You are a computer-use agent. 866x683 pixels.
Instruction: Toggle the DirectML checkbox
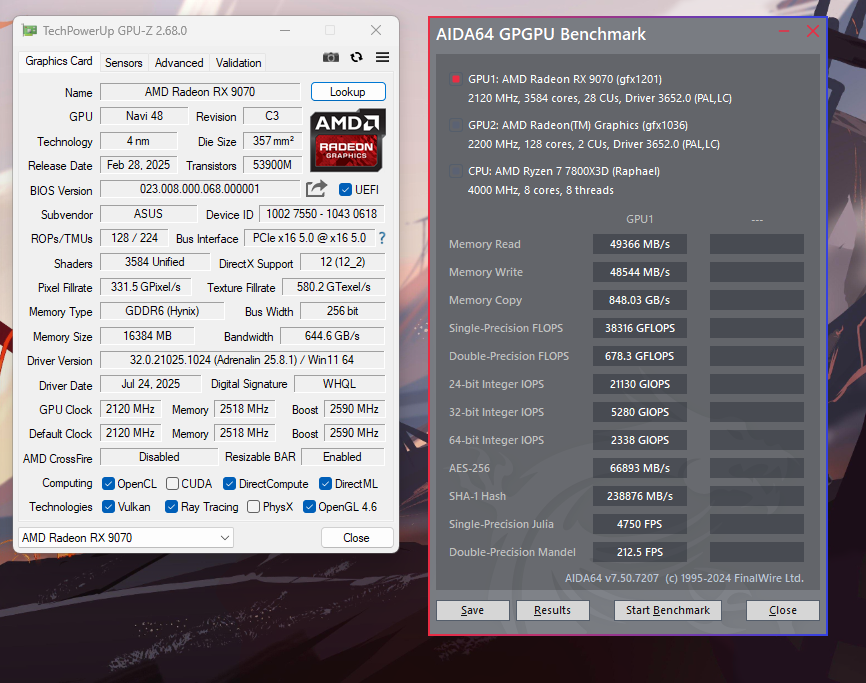point(325,484)
